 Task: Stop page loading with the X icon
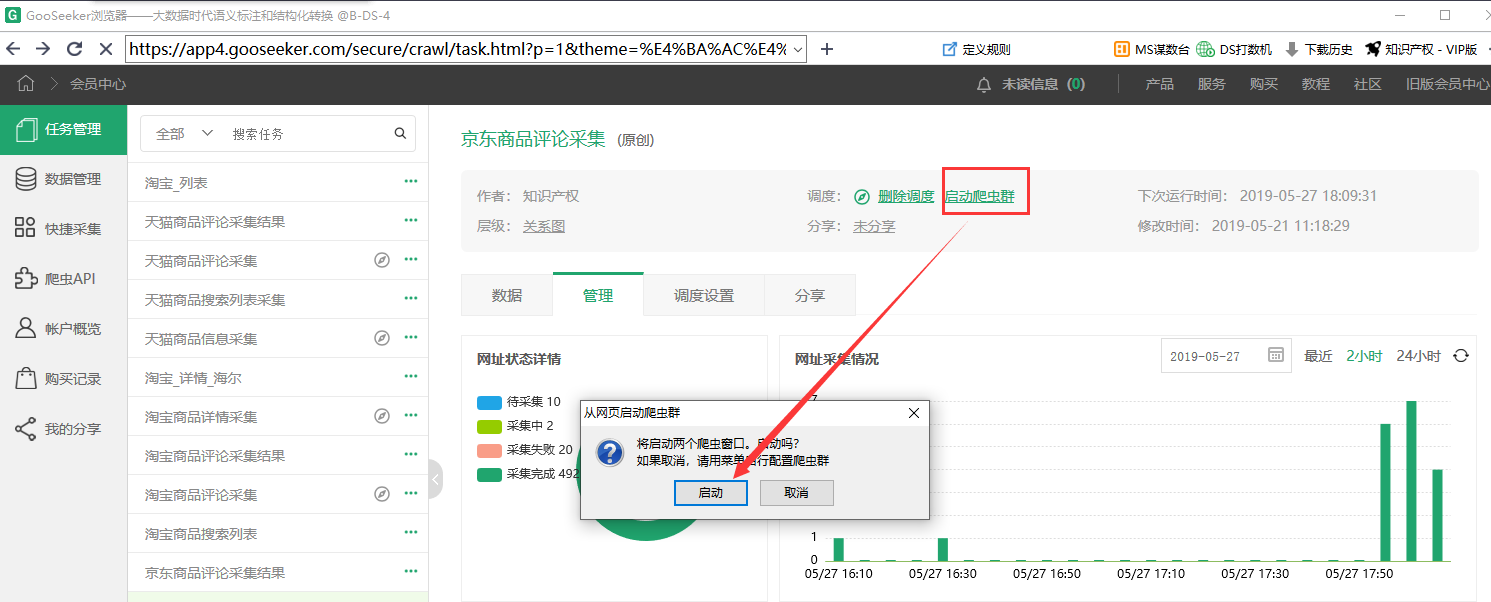[105, 48]
